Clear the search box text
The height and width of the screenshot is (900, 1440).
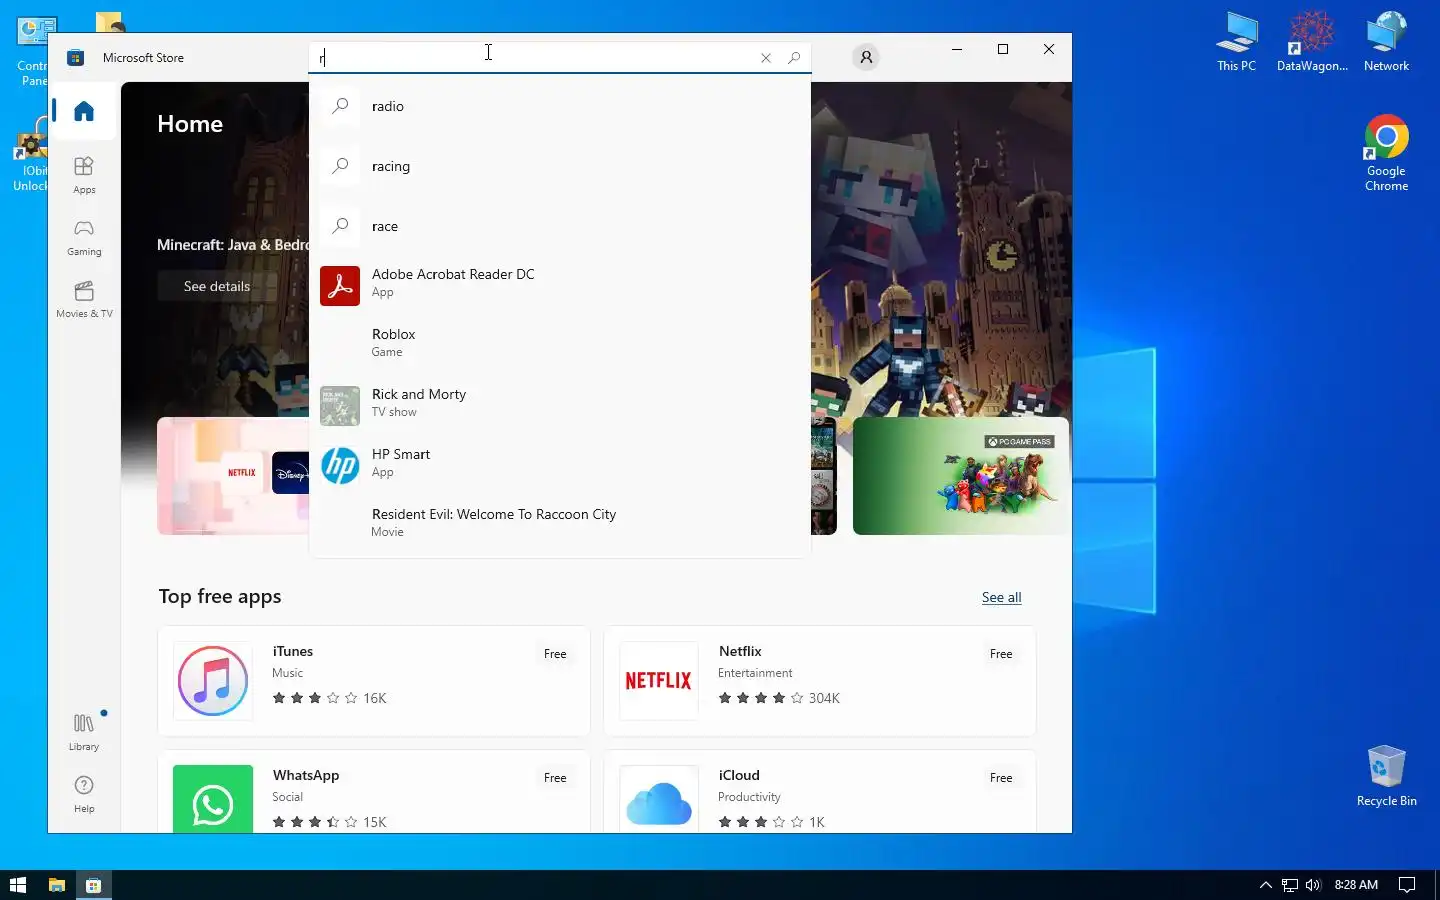[766, 58]
